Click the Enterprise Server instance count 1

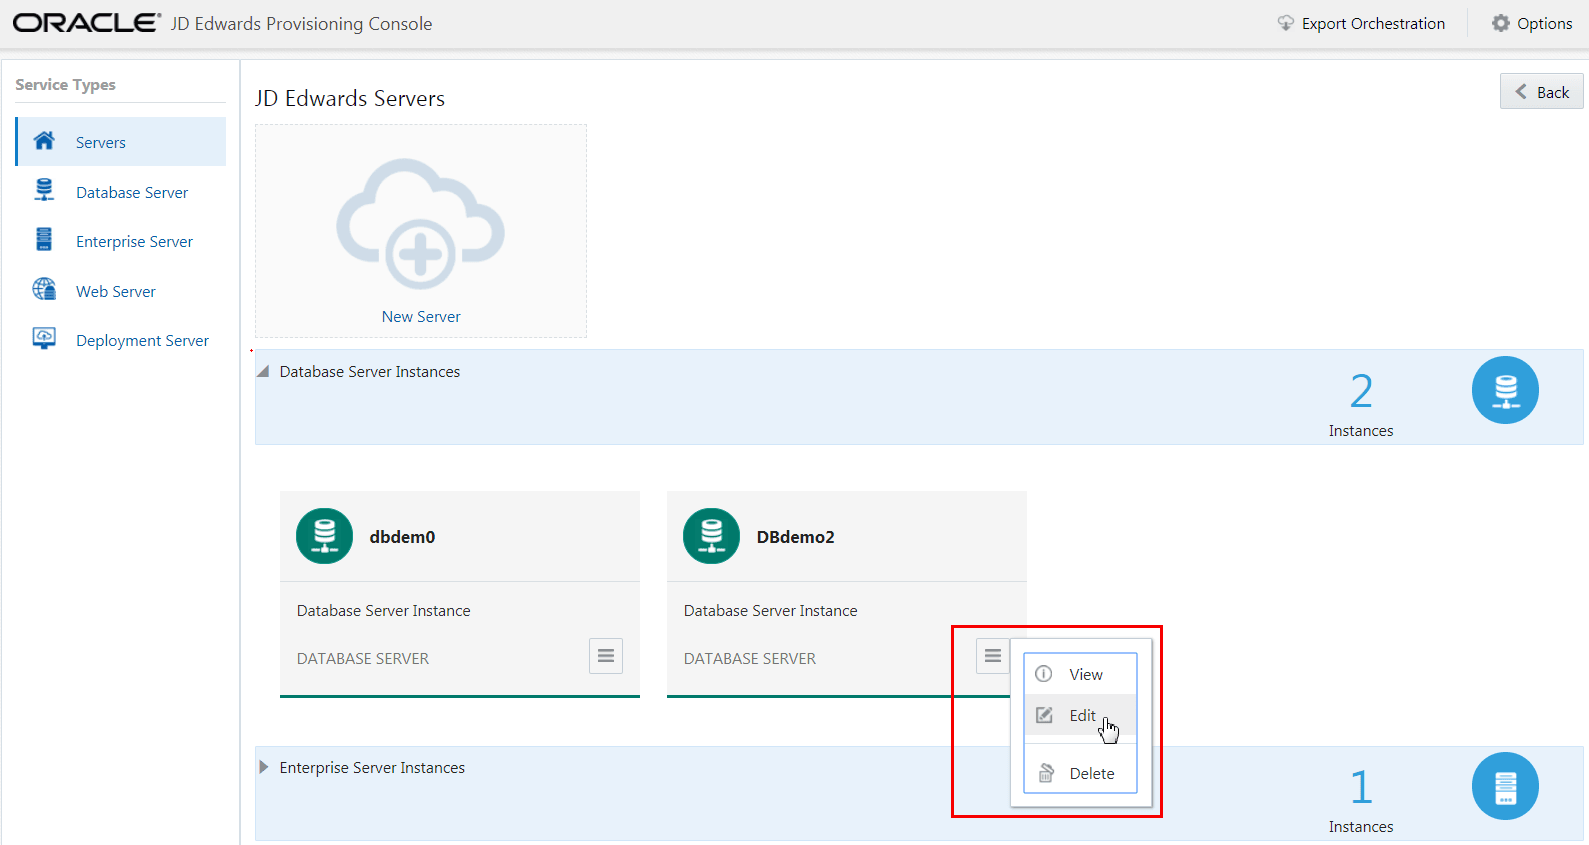point(1361,787)
